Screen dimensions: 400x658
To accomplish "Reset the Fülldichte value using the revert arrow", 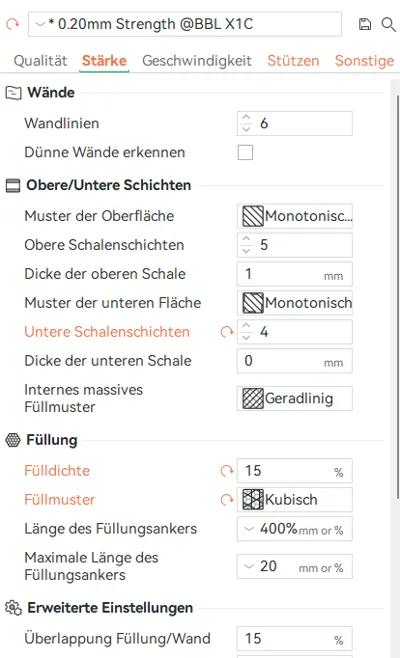I will pos(227,471).
